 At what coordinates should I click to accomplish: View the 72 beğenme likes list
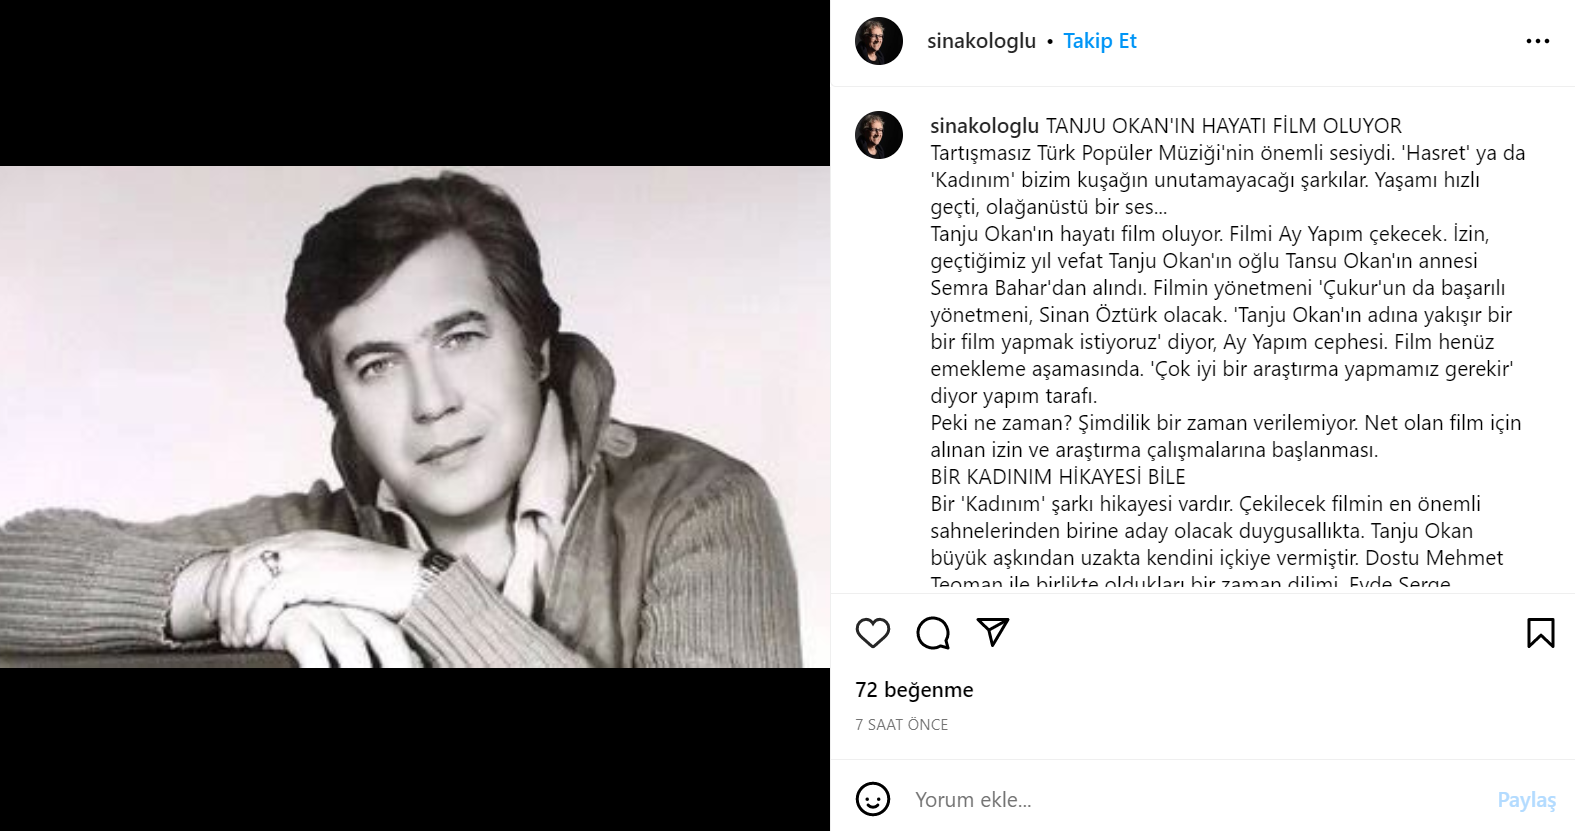[x=914, y=690]
